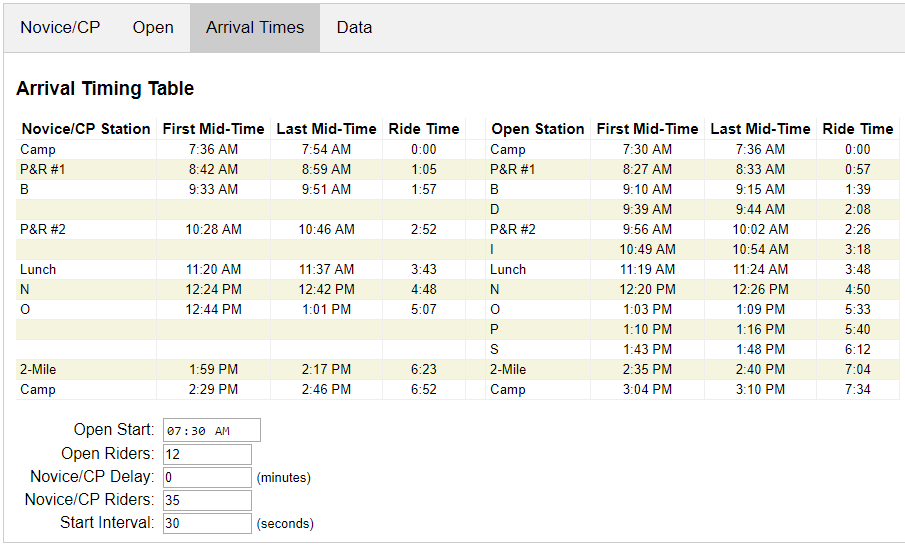Click the 8:27 AM cell
The height and width of the screenshot is (547, 905).
(x=648, y=170)
